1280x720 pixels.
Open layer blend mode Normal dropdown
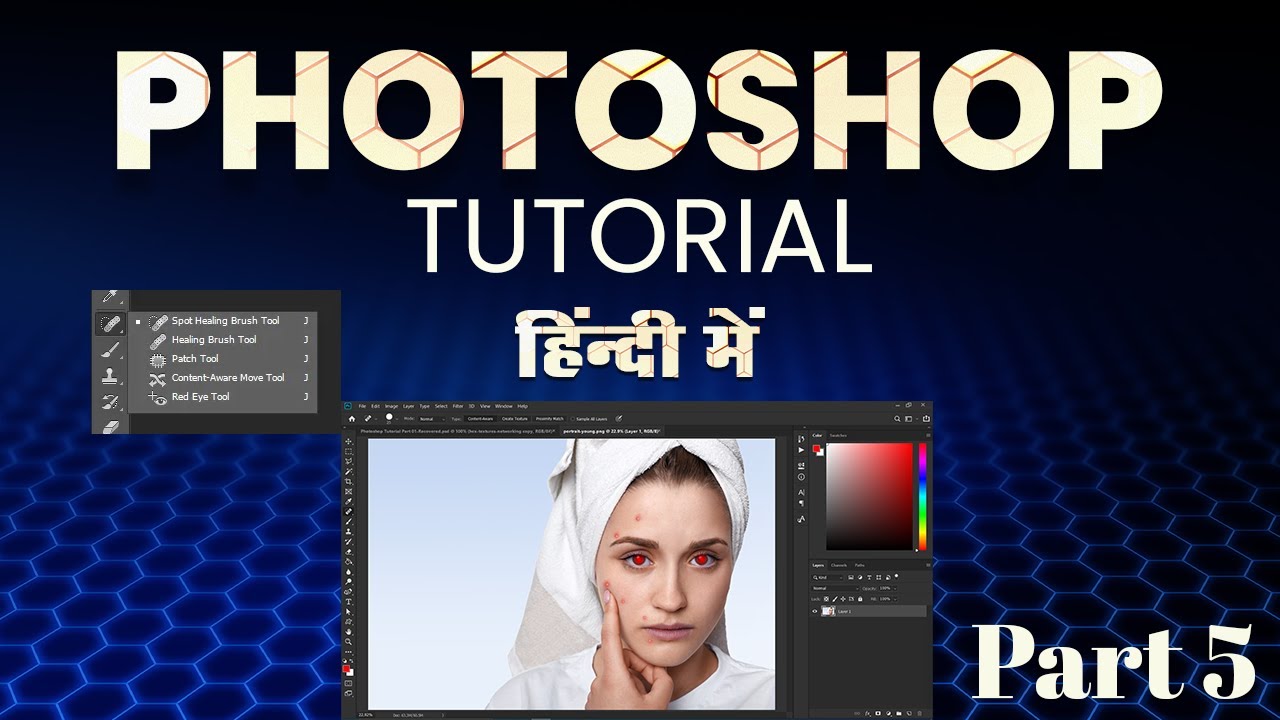[x=835, y=588]
